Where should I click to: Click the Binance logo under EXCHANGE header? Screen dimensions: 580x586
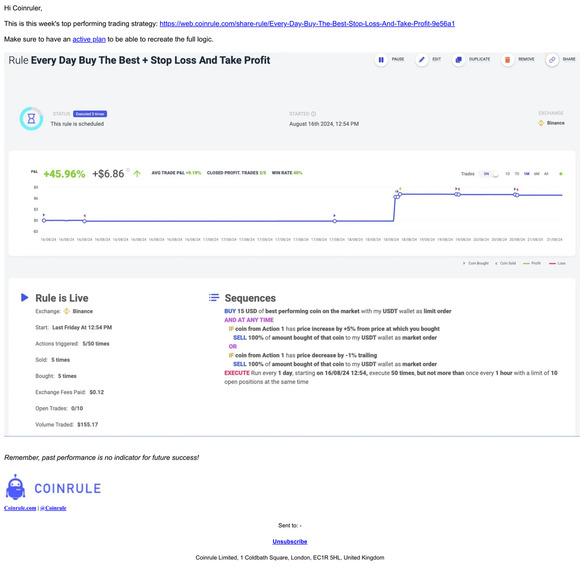[x=541, y=123]
